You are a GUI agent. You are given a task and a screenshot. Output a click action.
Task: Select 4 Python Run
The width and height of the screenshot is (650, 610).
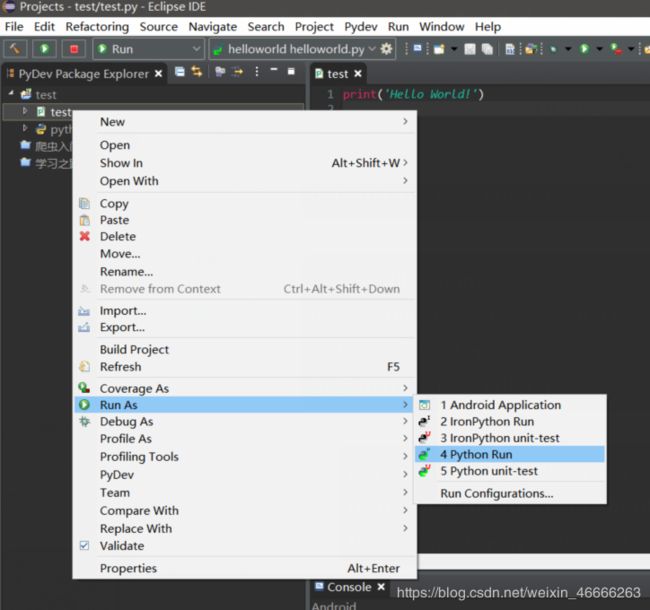(x=510, y=455)
